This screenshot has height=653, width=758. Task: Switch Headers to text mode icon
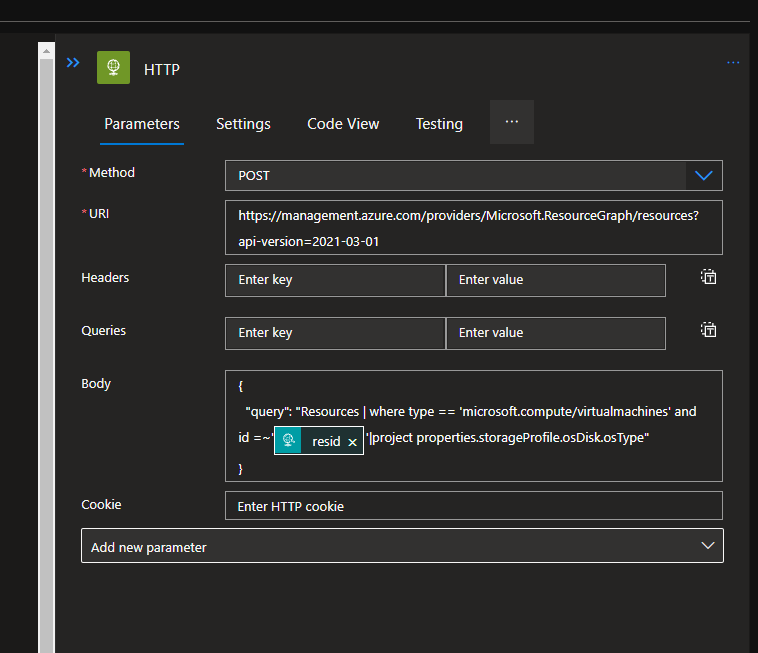pyautogui.click(x=709, y=277)
